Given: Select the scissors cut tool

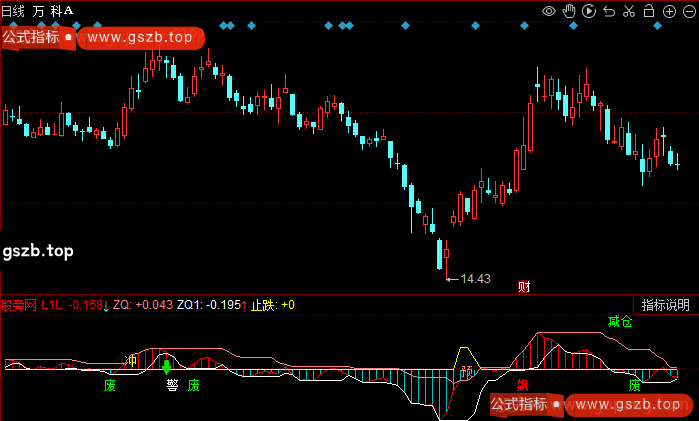Looking at the screenshot, I should coord(628,11).
